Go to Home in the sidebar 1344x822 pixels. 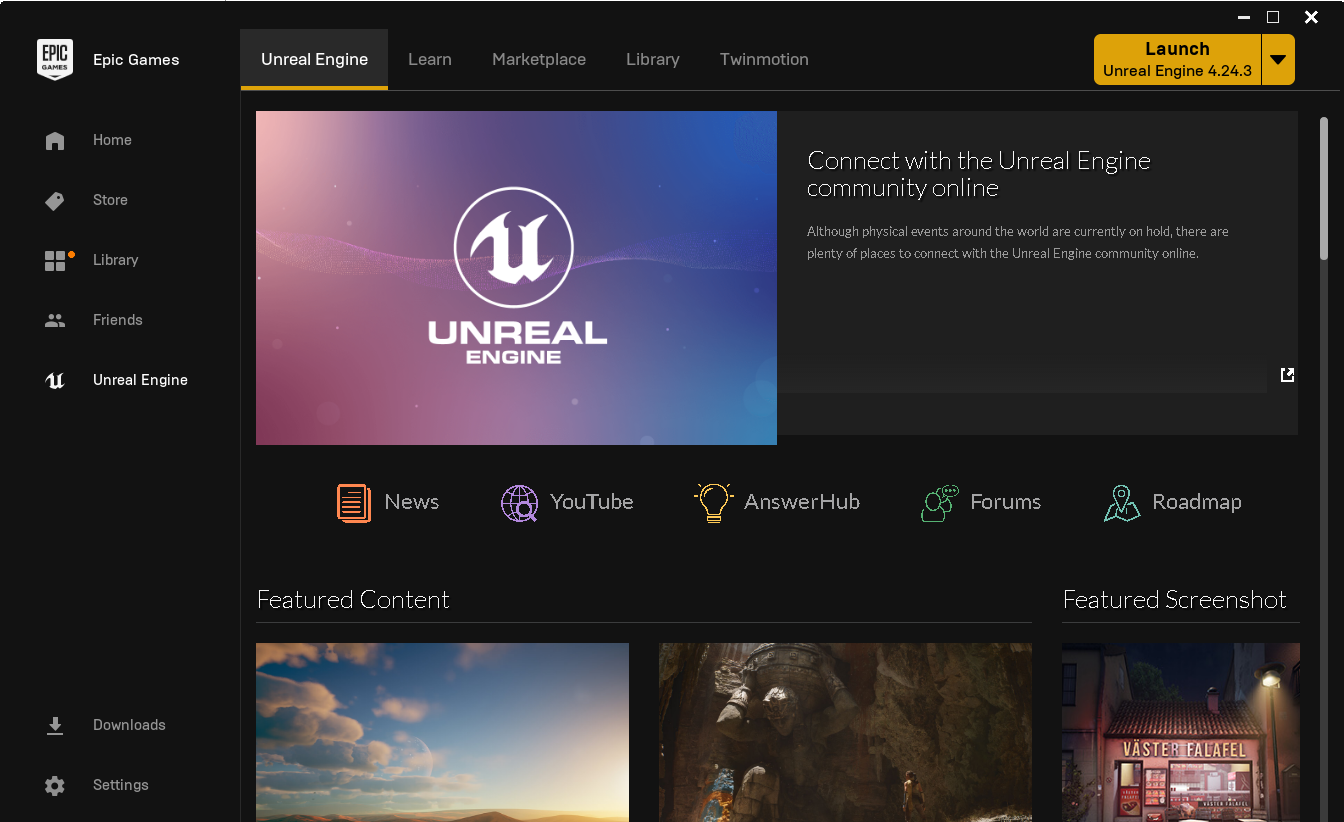tap(112, 140)
